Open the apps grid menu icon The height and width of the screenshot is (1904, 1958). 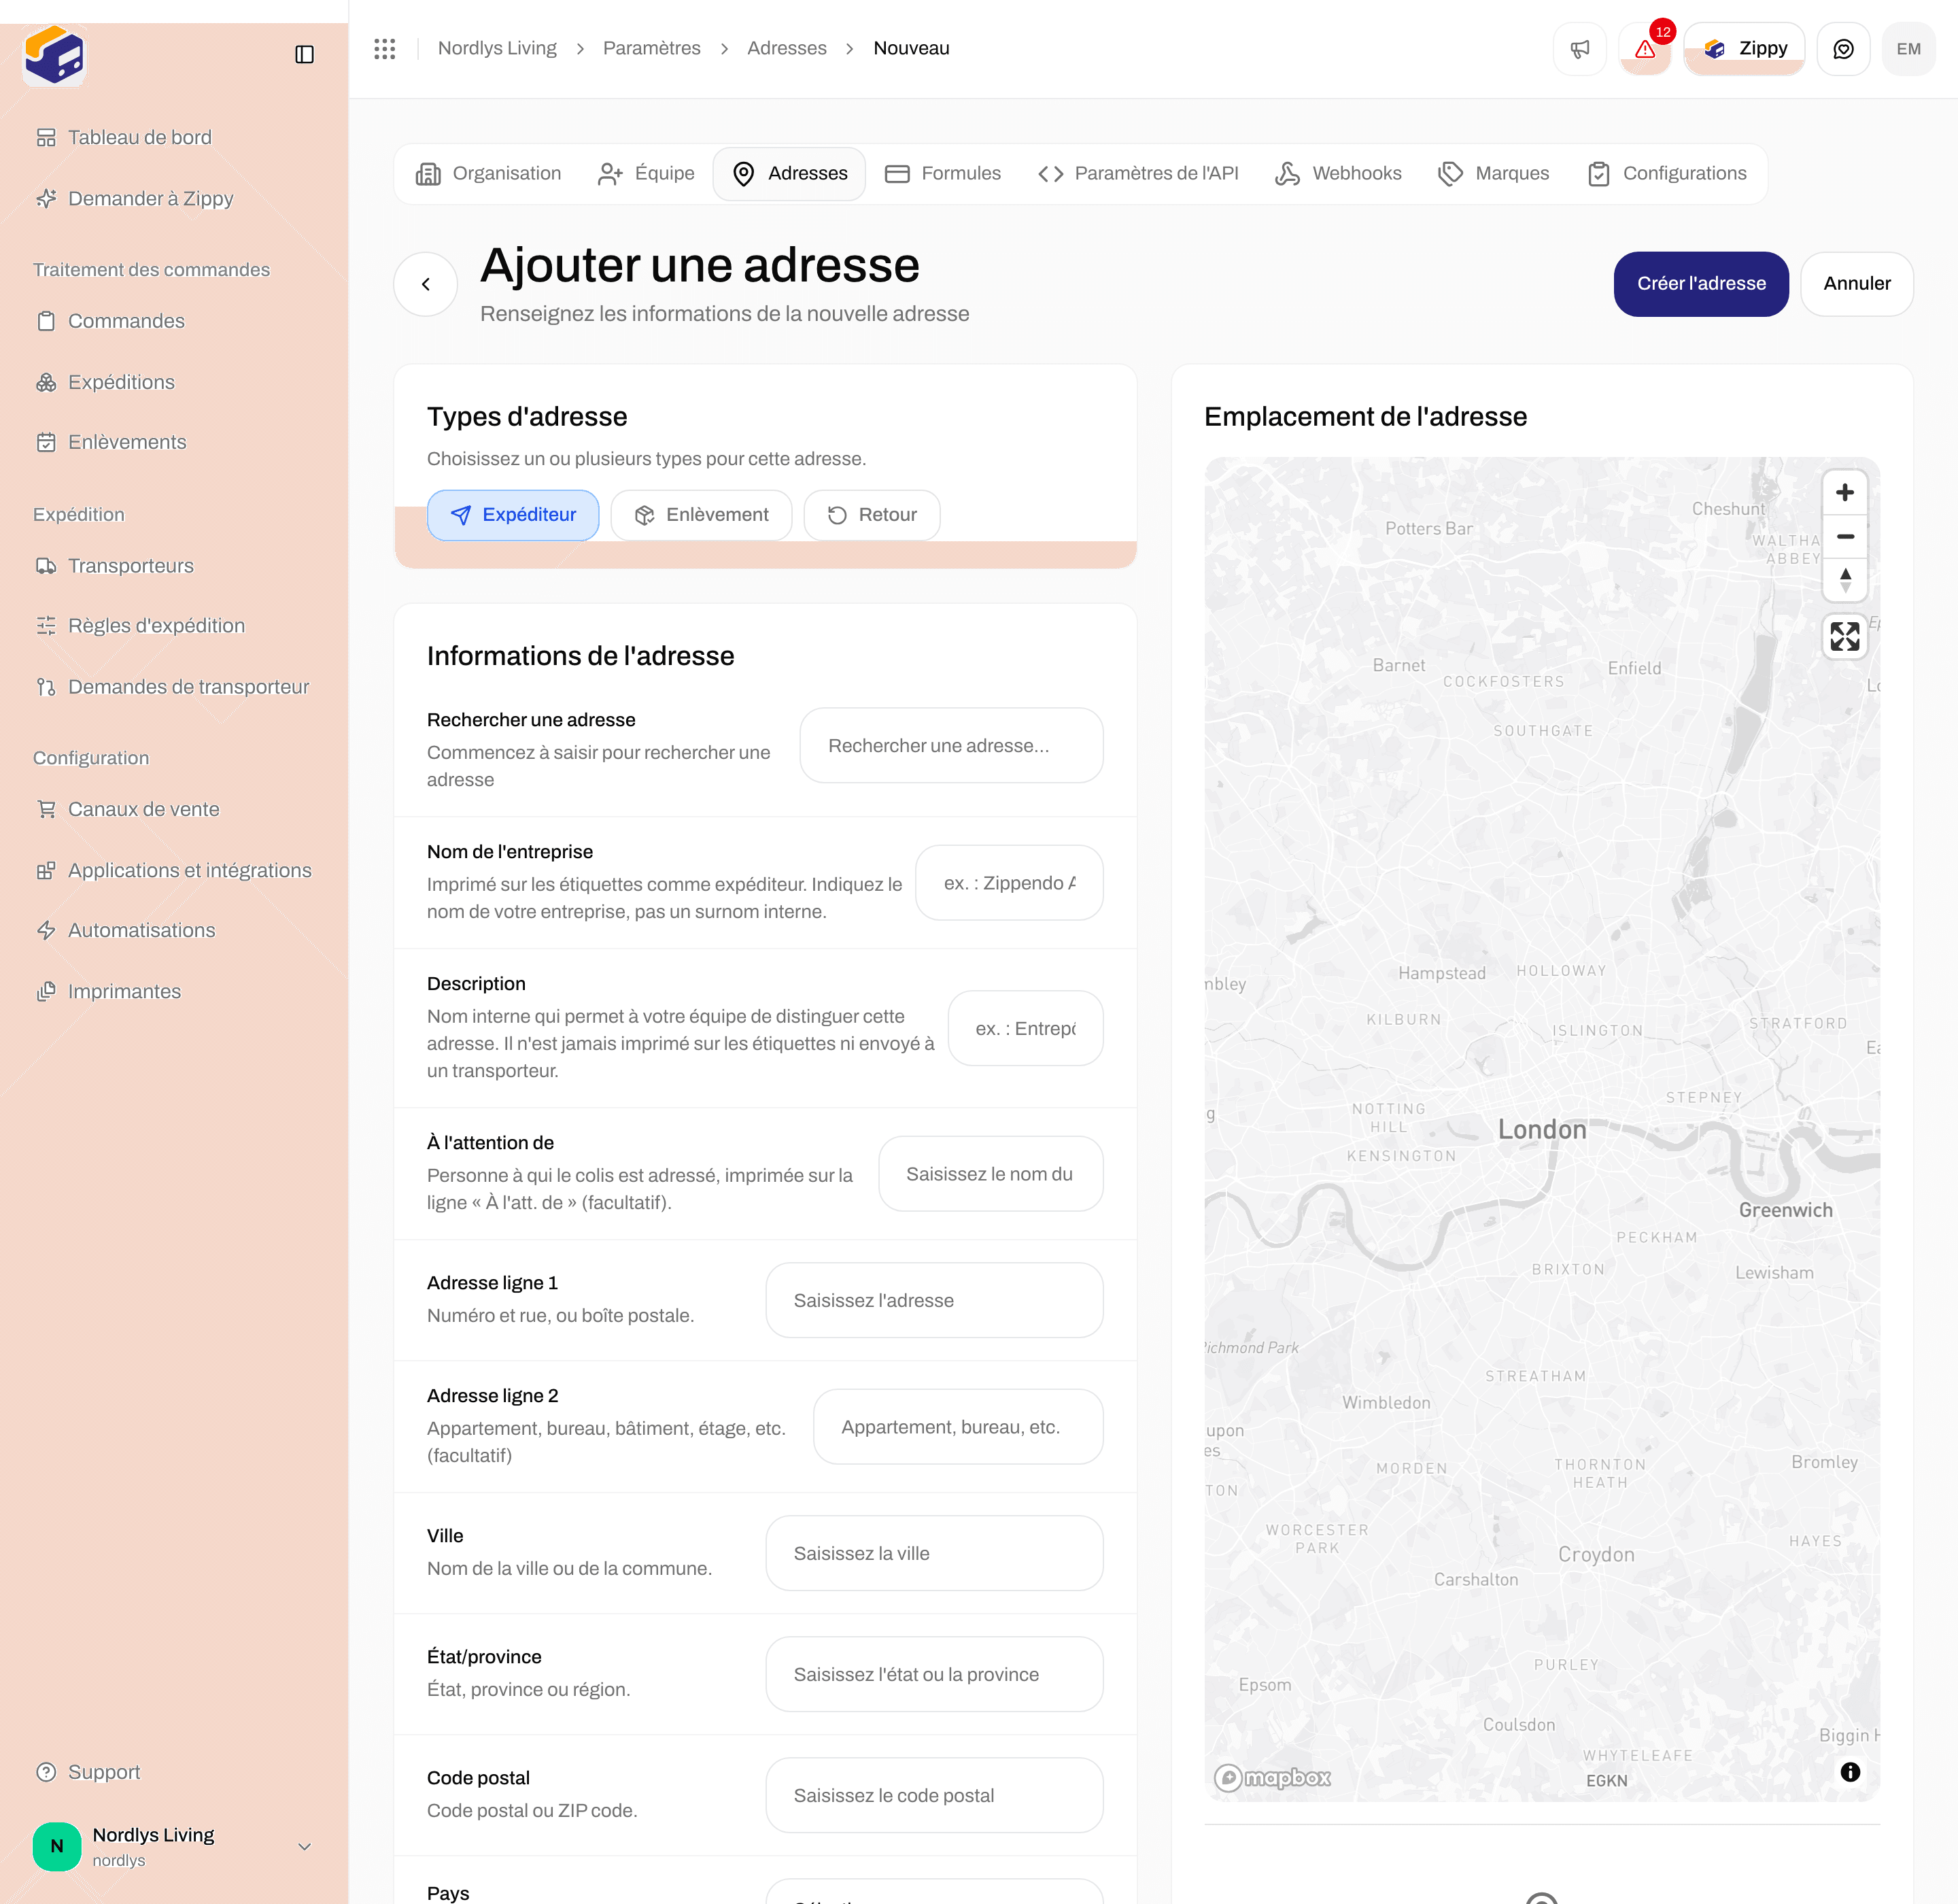point(385,48)
